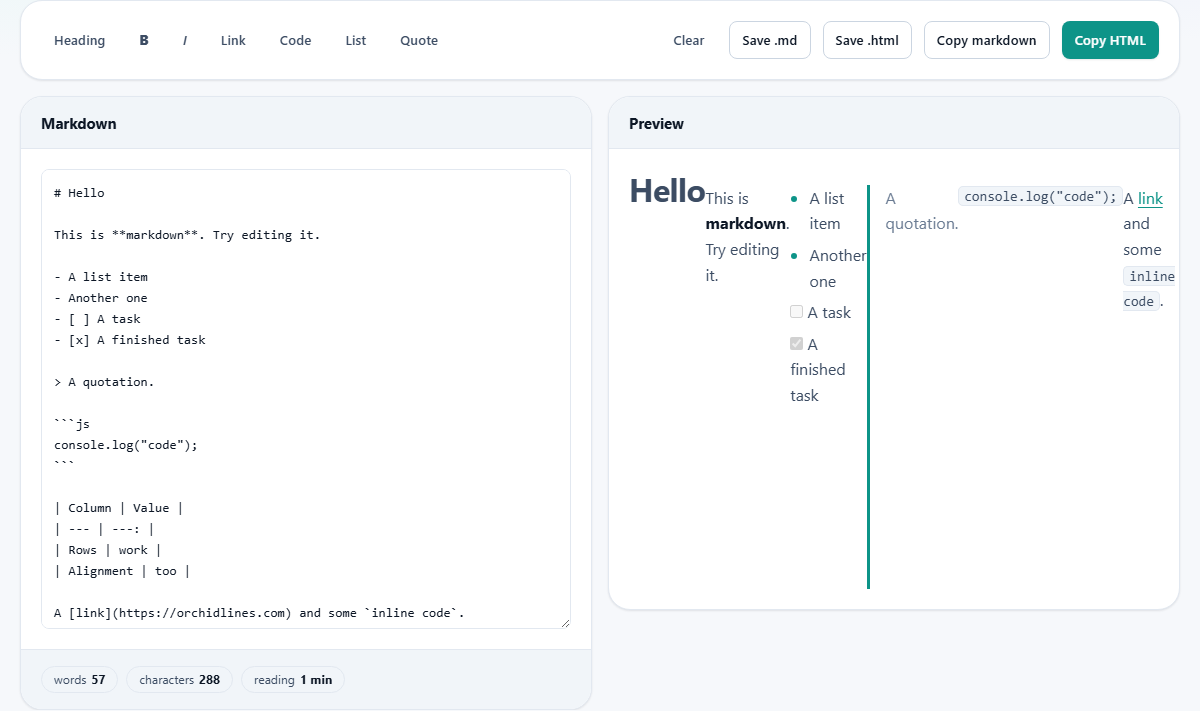This screenshot has width=1200, height=711.
Task: Click the 'A list item' bullet in the preview
Action: point(827,211)
